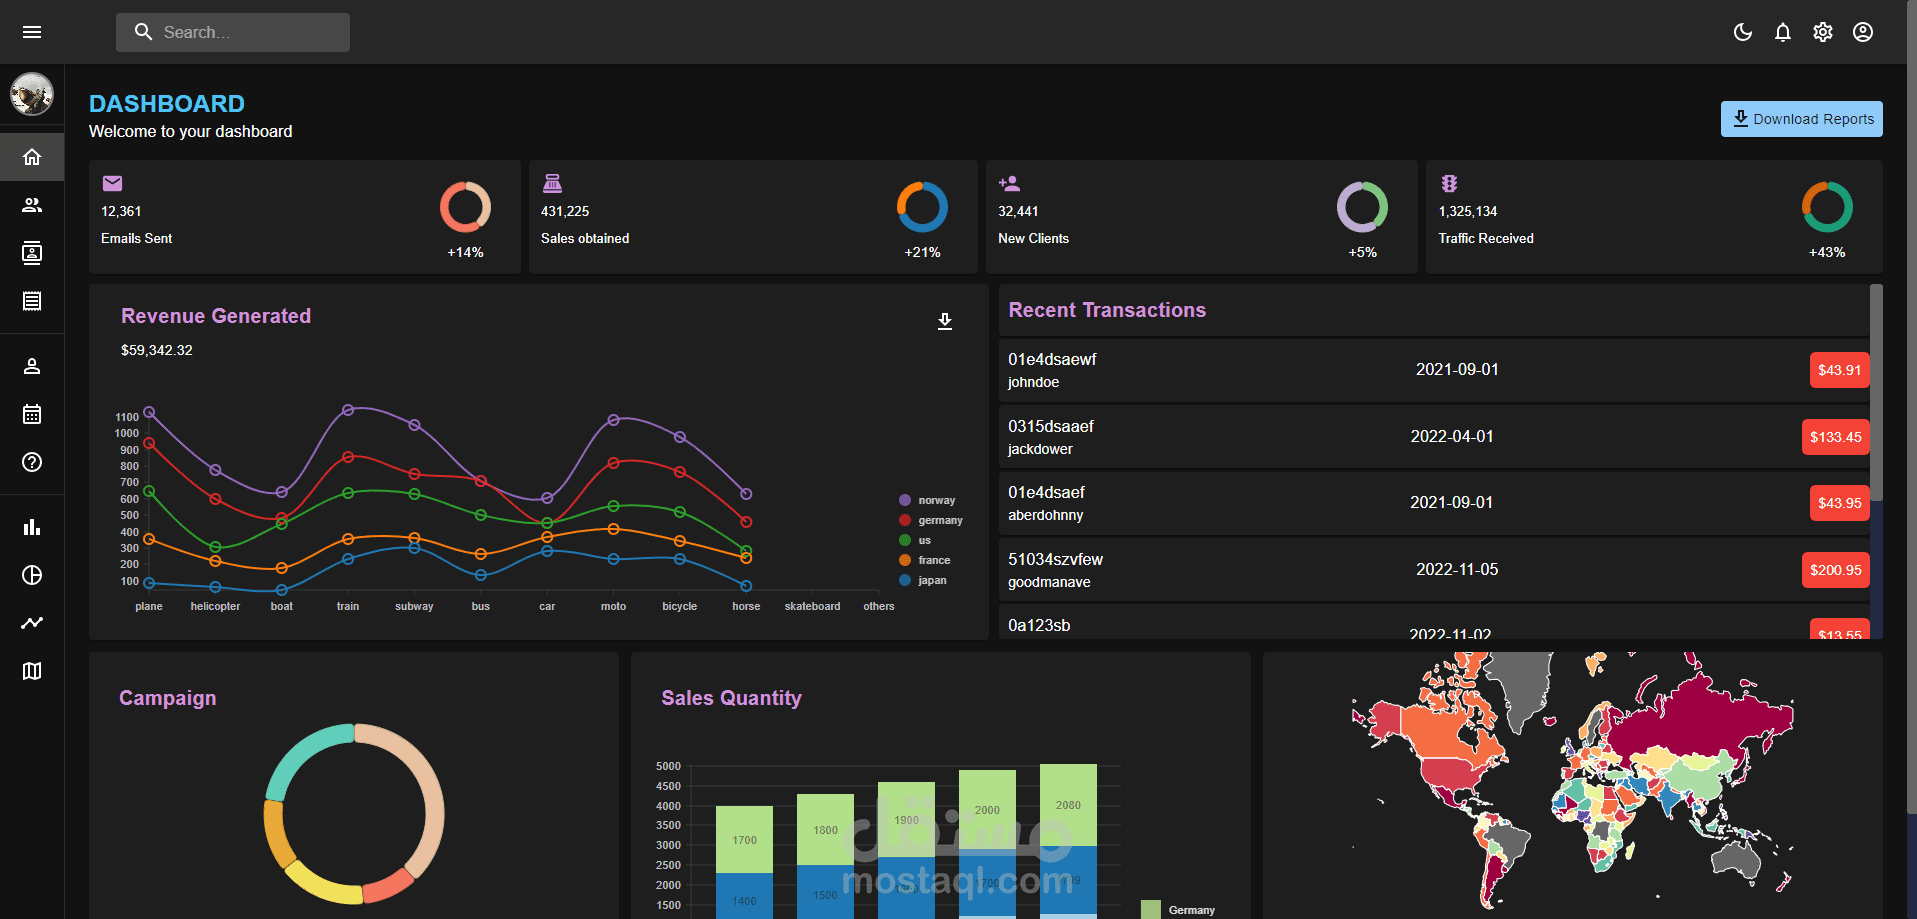Open the Invoices receipt sidebar icon

coord(32,301)
